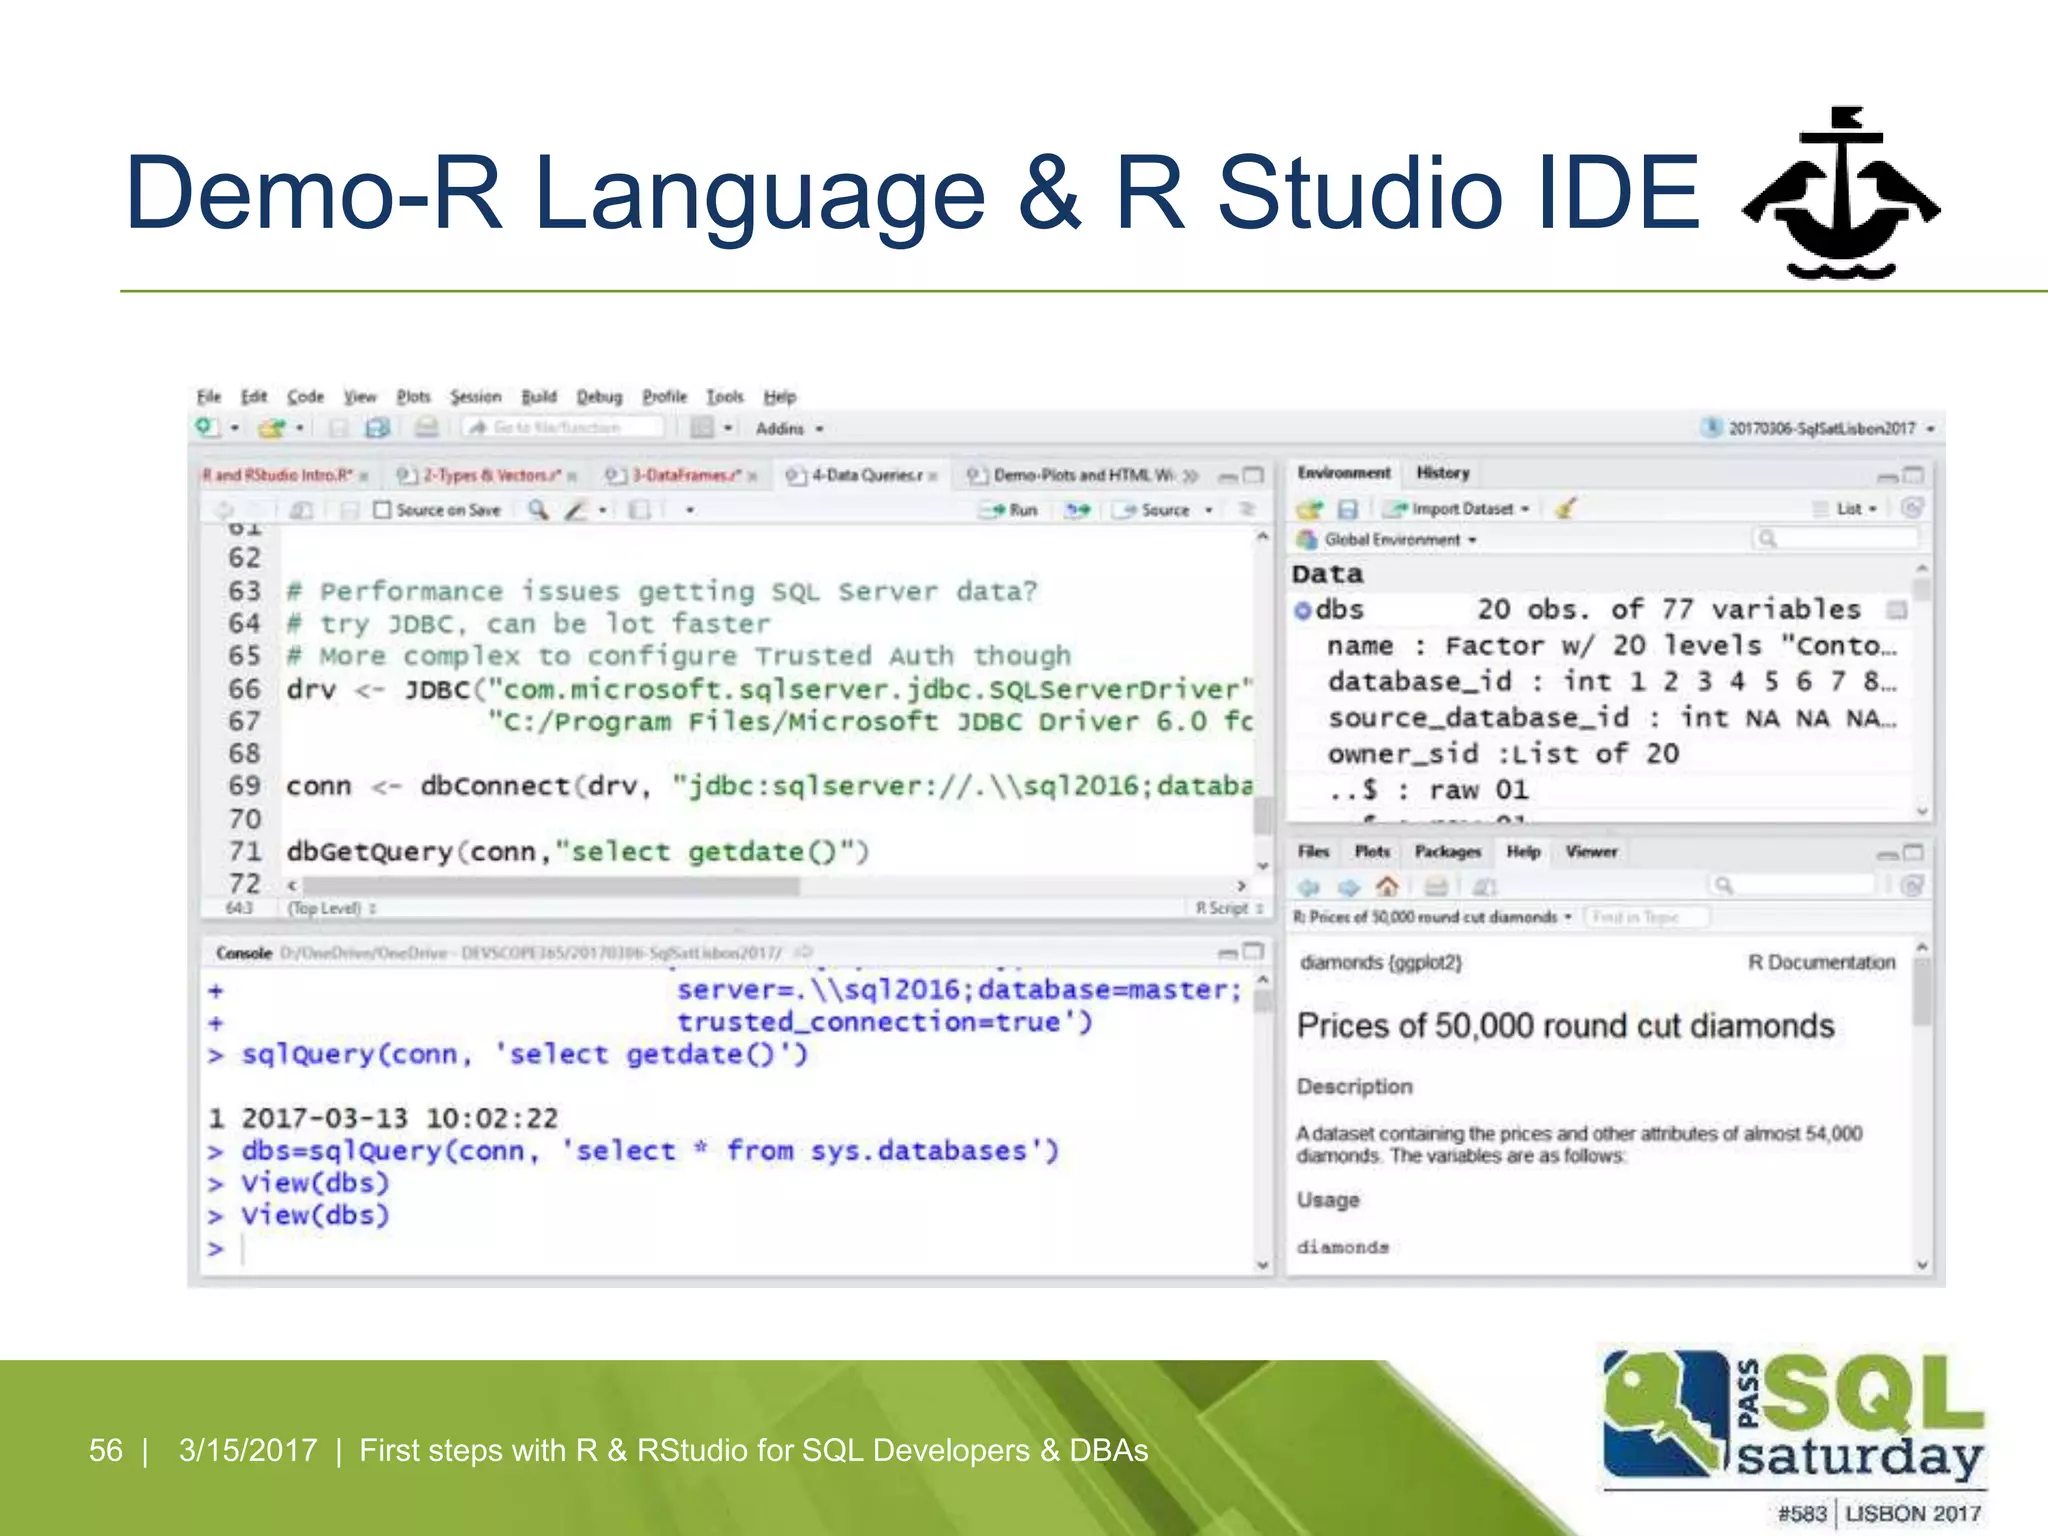Refresh the Environment pane
The height and width of the screenshot is (1536, 2048).
coord(1912,508)
